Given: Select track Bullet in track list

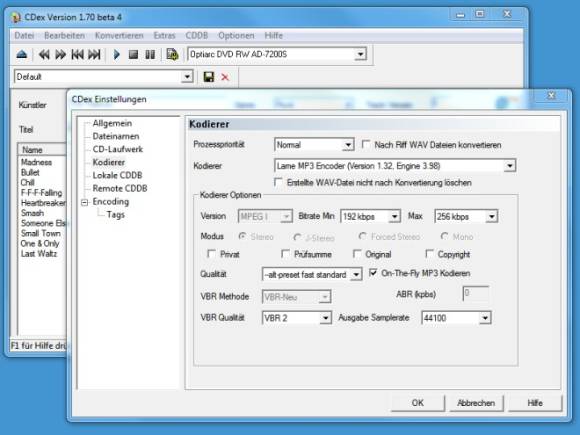Looking at the screenshot, I should point(30,172).
